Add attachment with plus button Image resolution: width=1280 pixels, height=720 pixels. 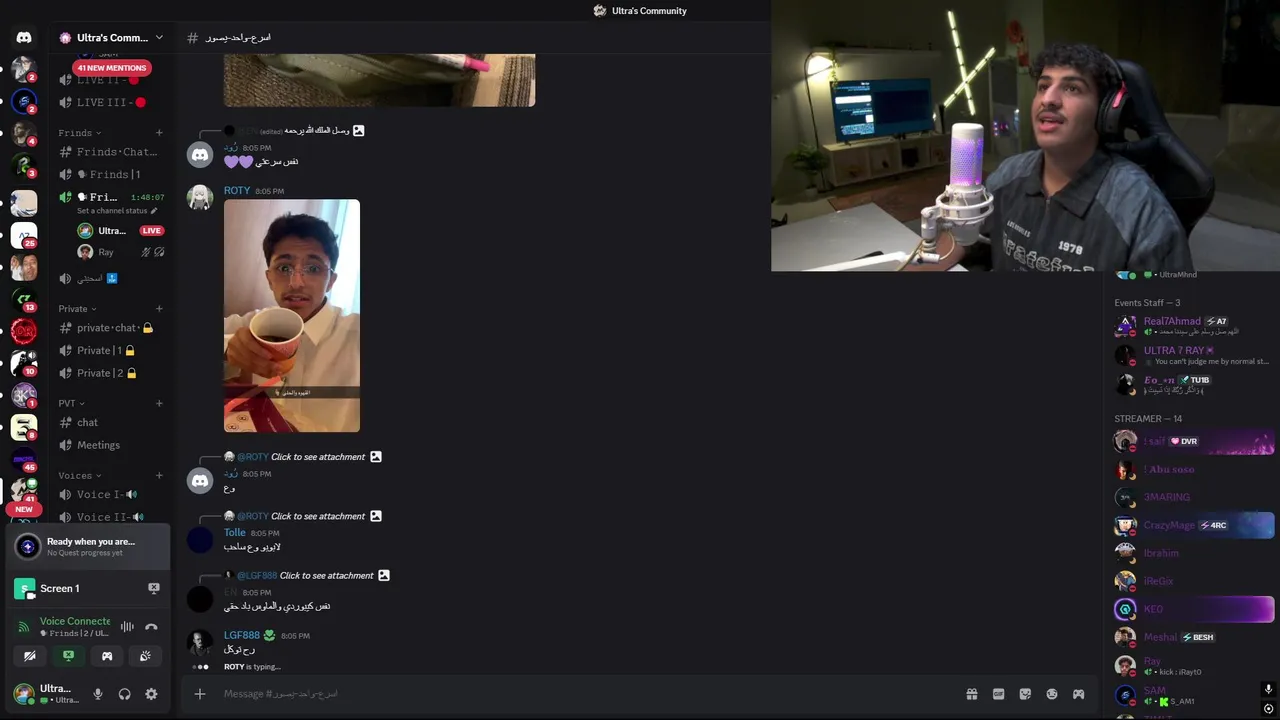tap(200, 694)
